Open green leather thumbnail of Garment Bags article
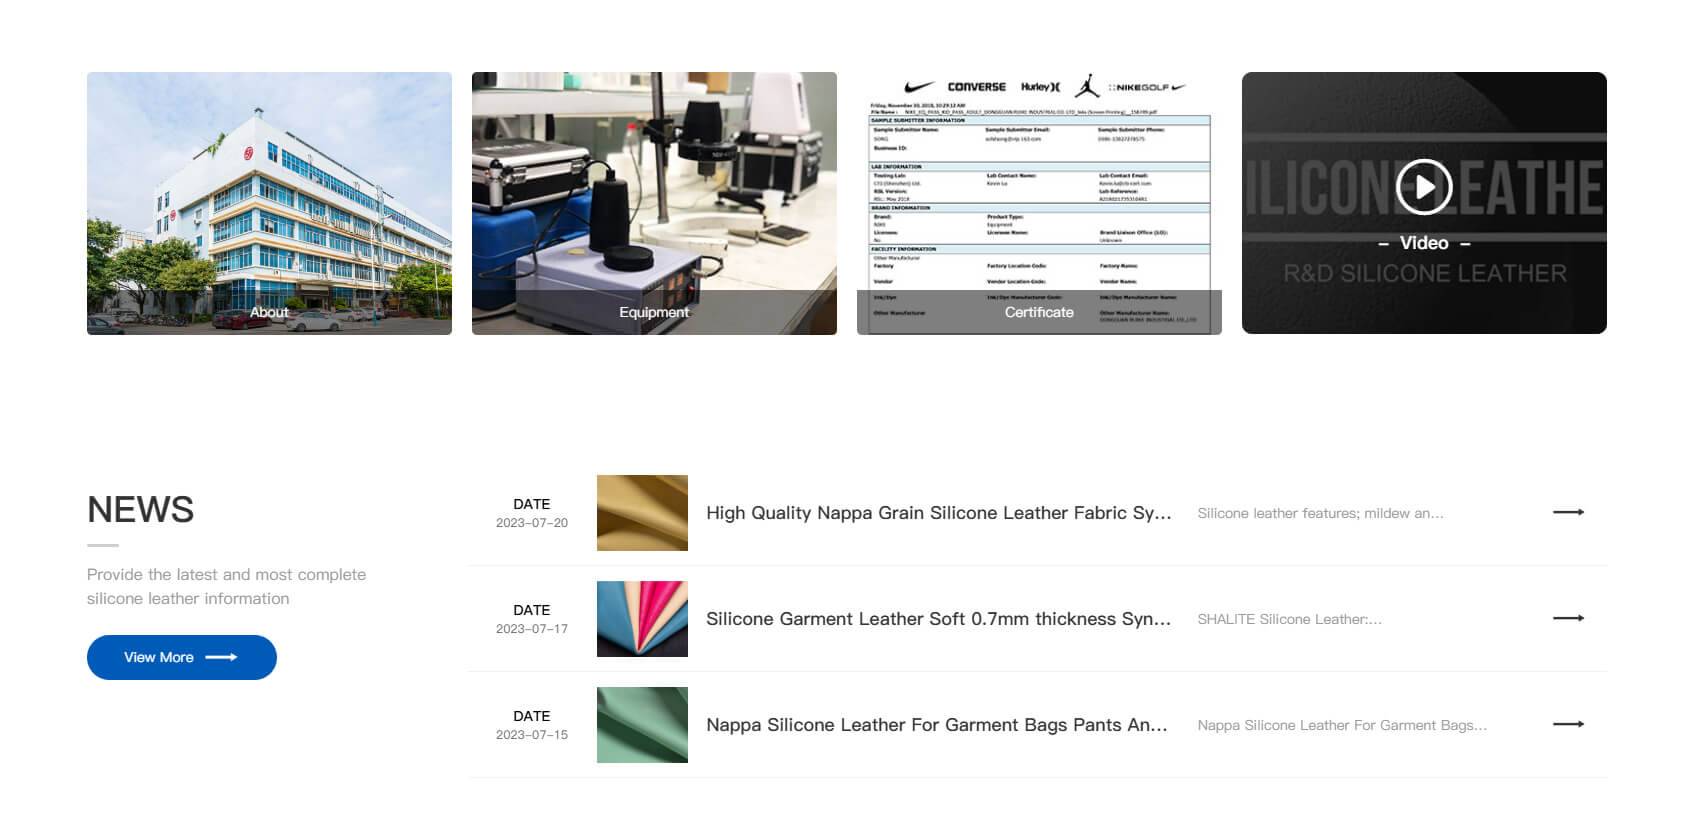This screenshot has width=1683, height=828. coord(642,725)
